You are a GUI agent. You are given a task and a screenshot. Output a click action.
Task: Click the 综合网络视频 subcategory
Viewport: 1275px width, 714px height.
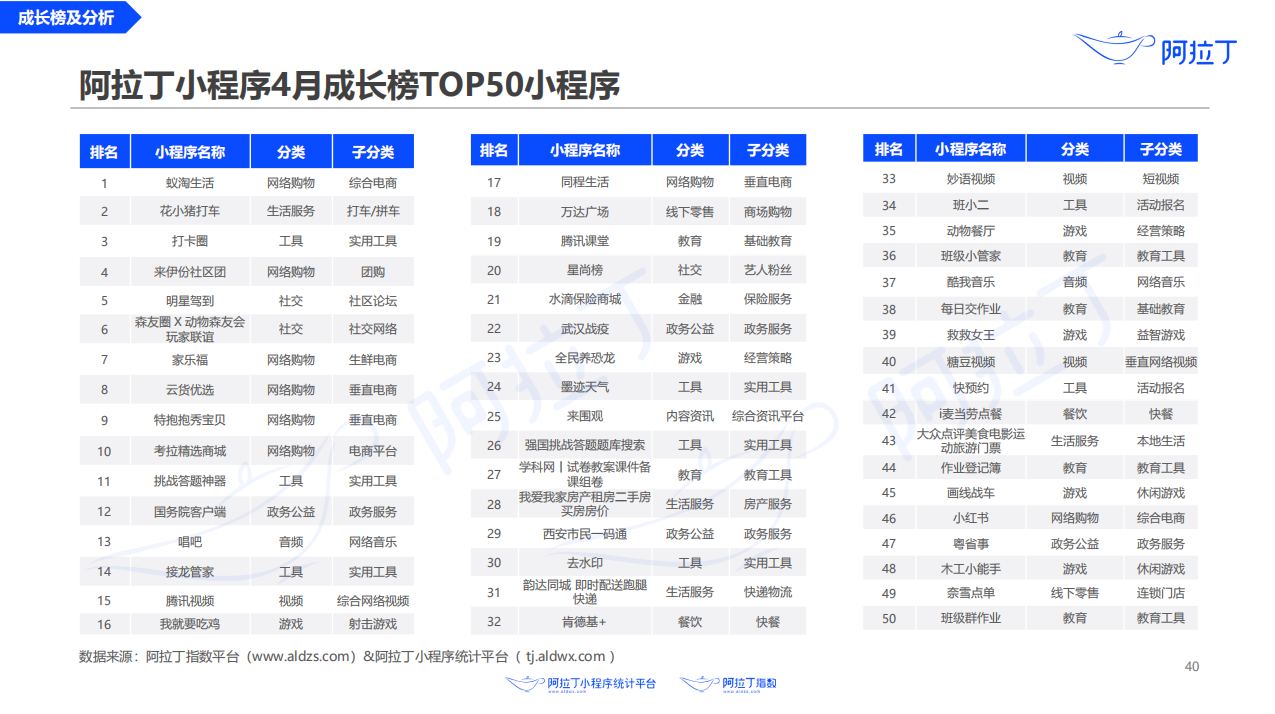(x=373, y=601)
